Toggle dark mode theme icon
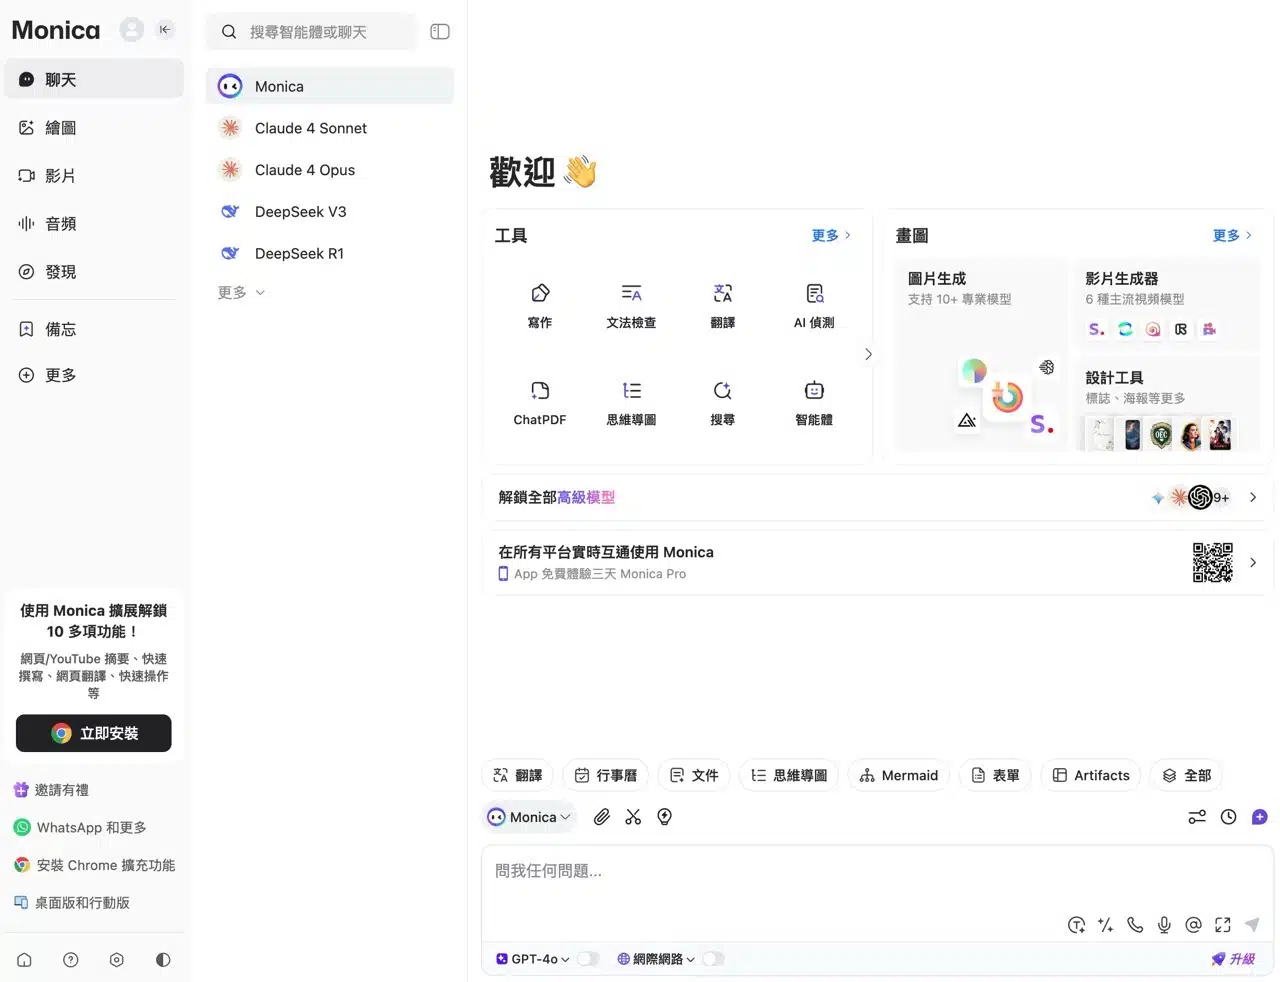Viewport: 1280px width, 982px height. 163,960
